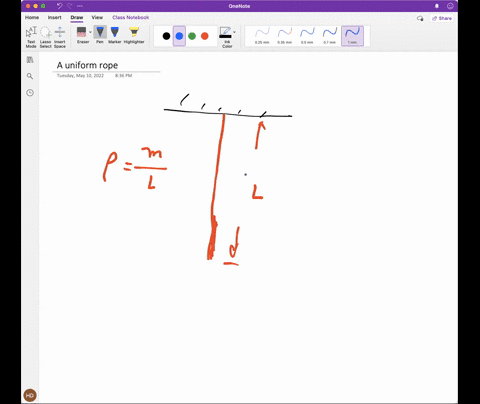Toggle the Pen tool
480x404 pixels.
(100, 35)
